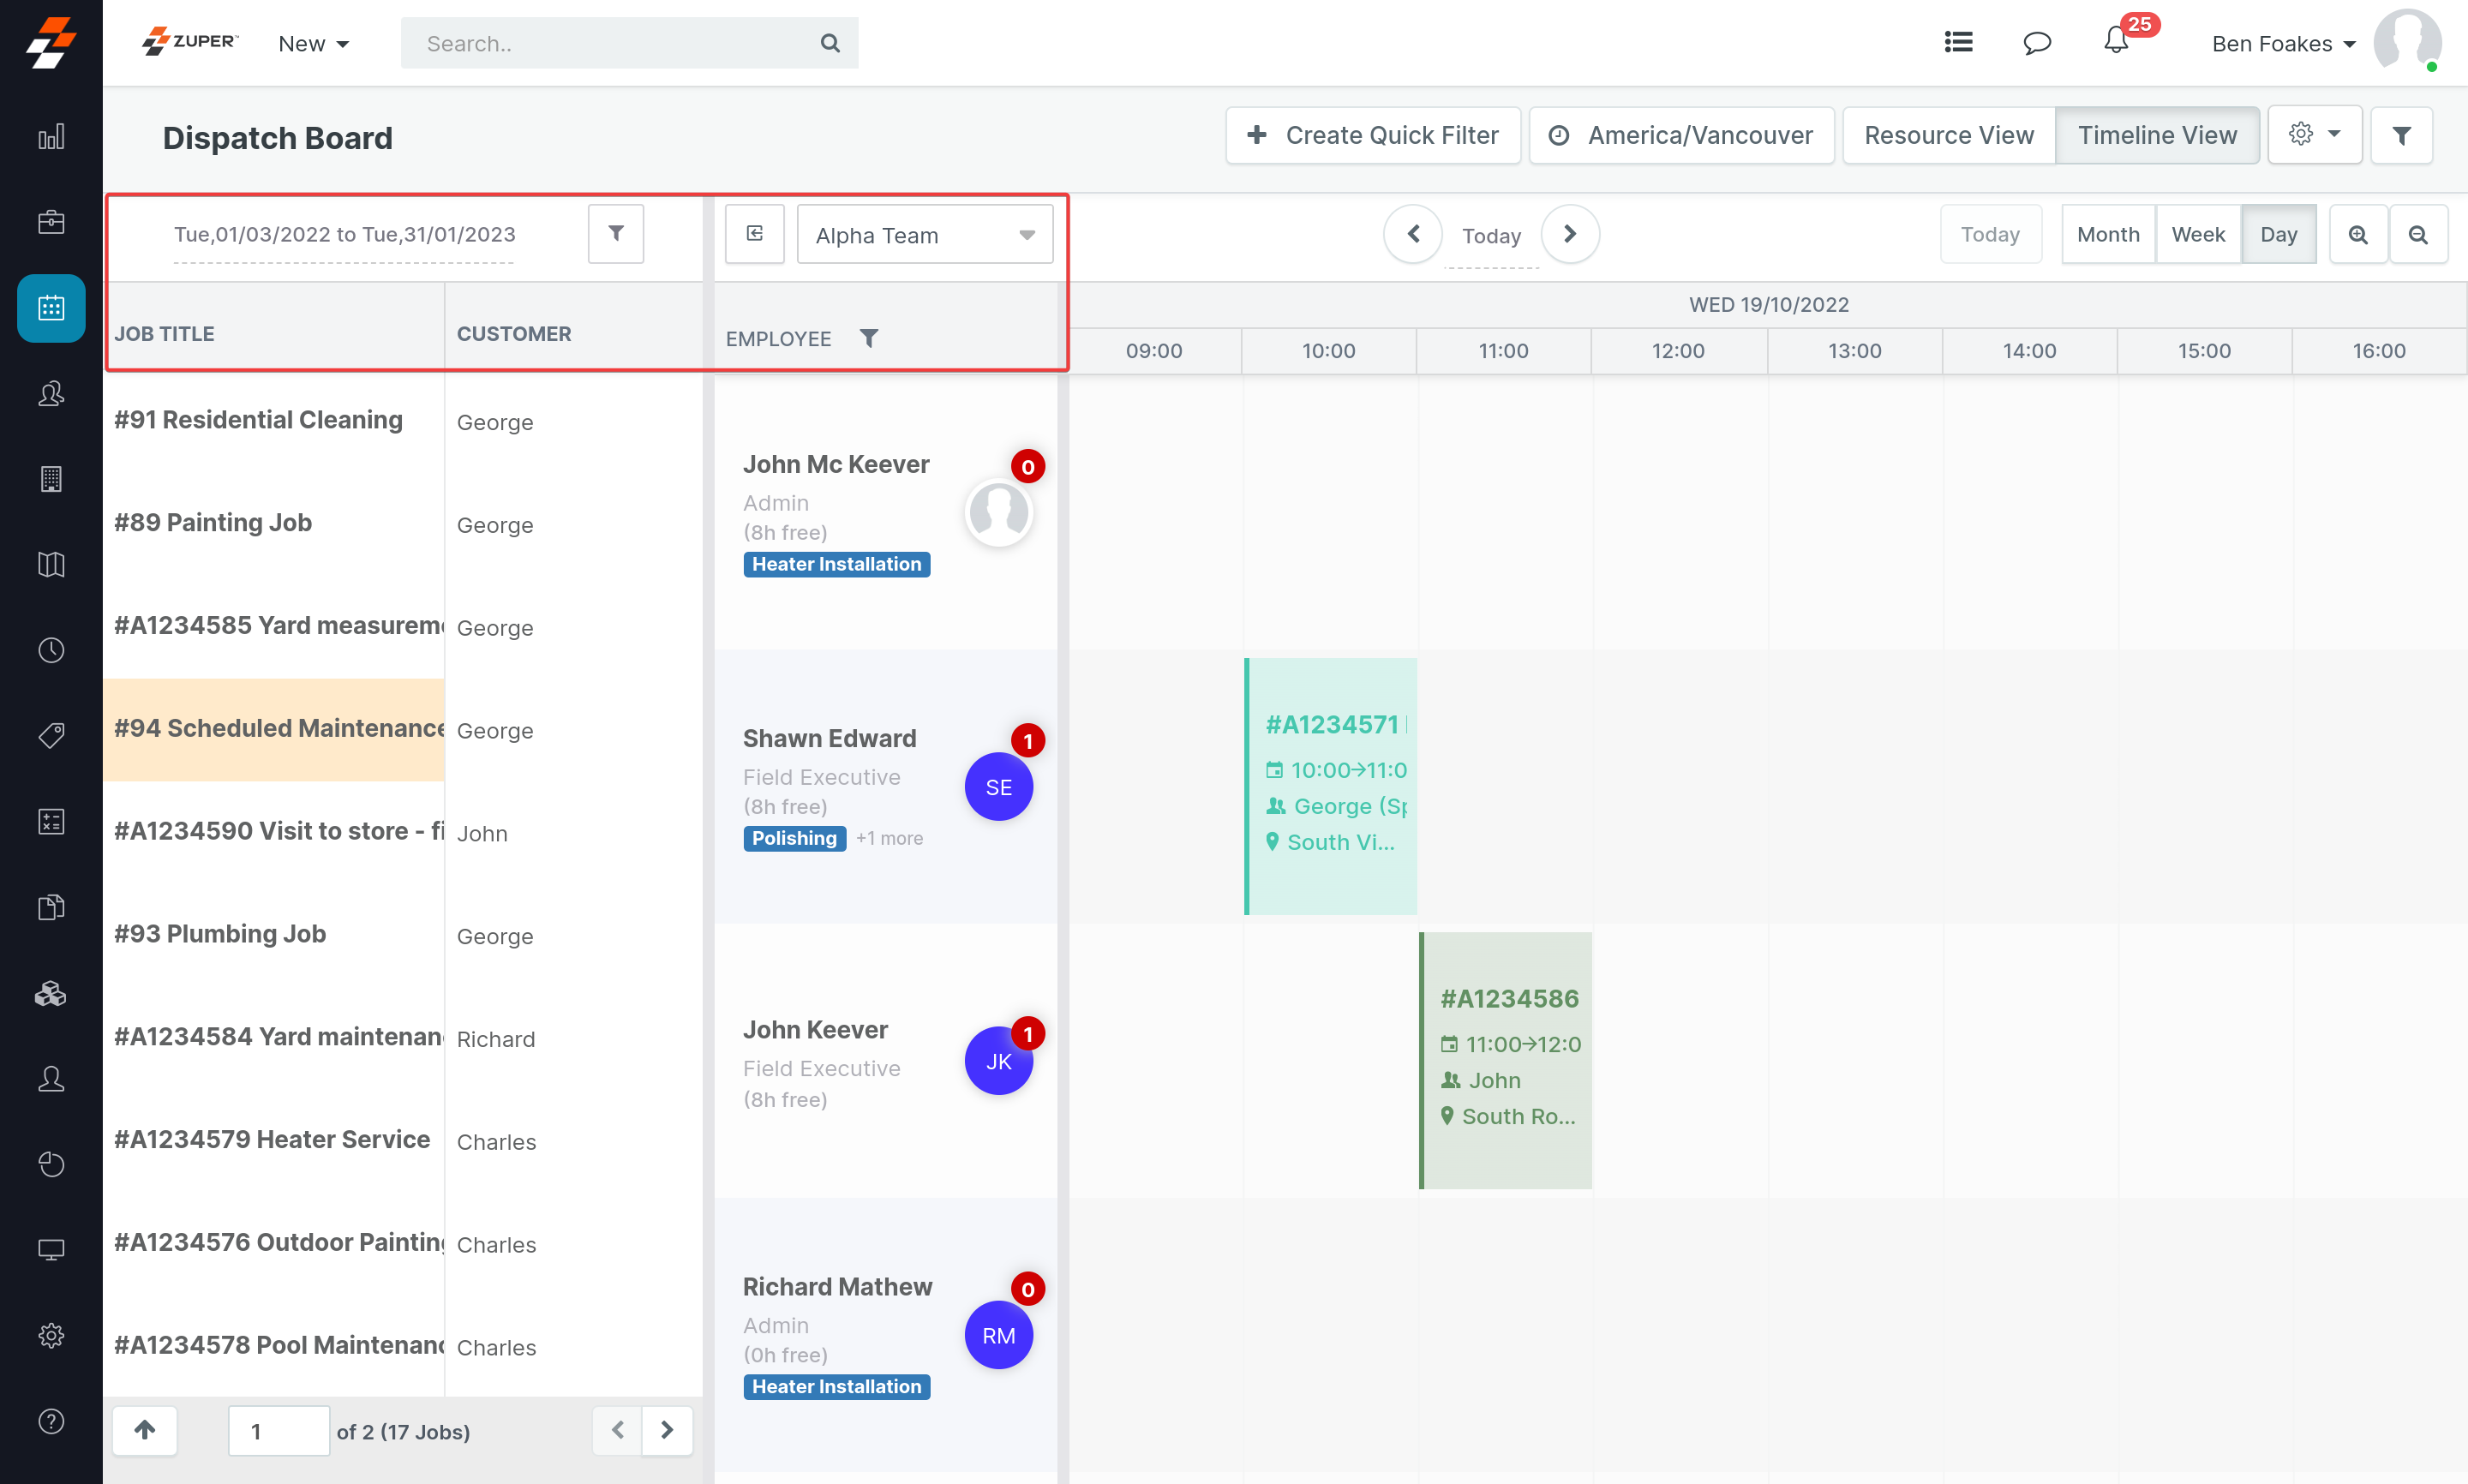Click the job date range filter icon
2468x1484 pixels.
(616, 233)
